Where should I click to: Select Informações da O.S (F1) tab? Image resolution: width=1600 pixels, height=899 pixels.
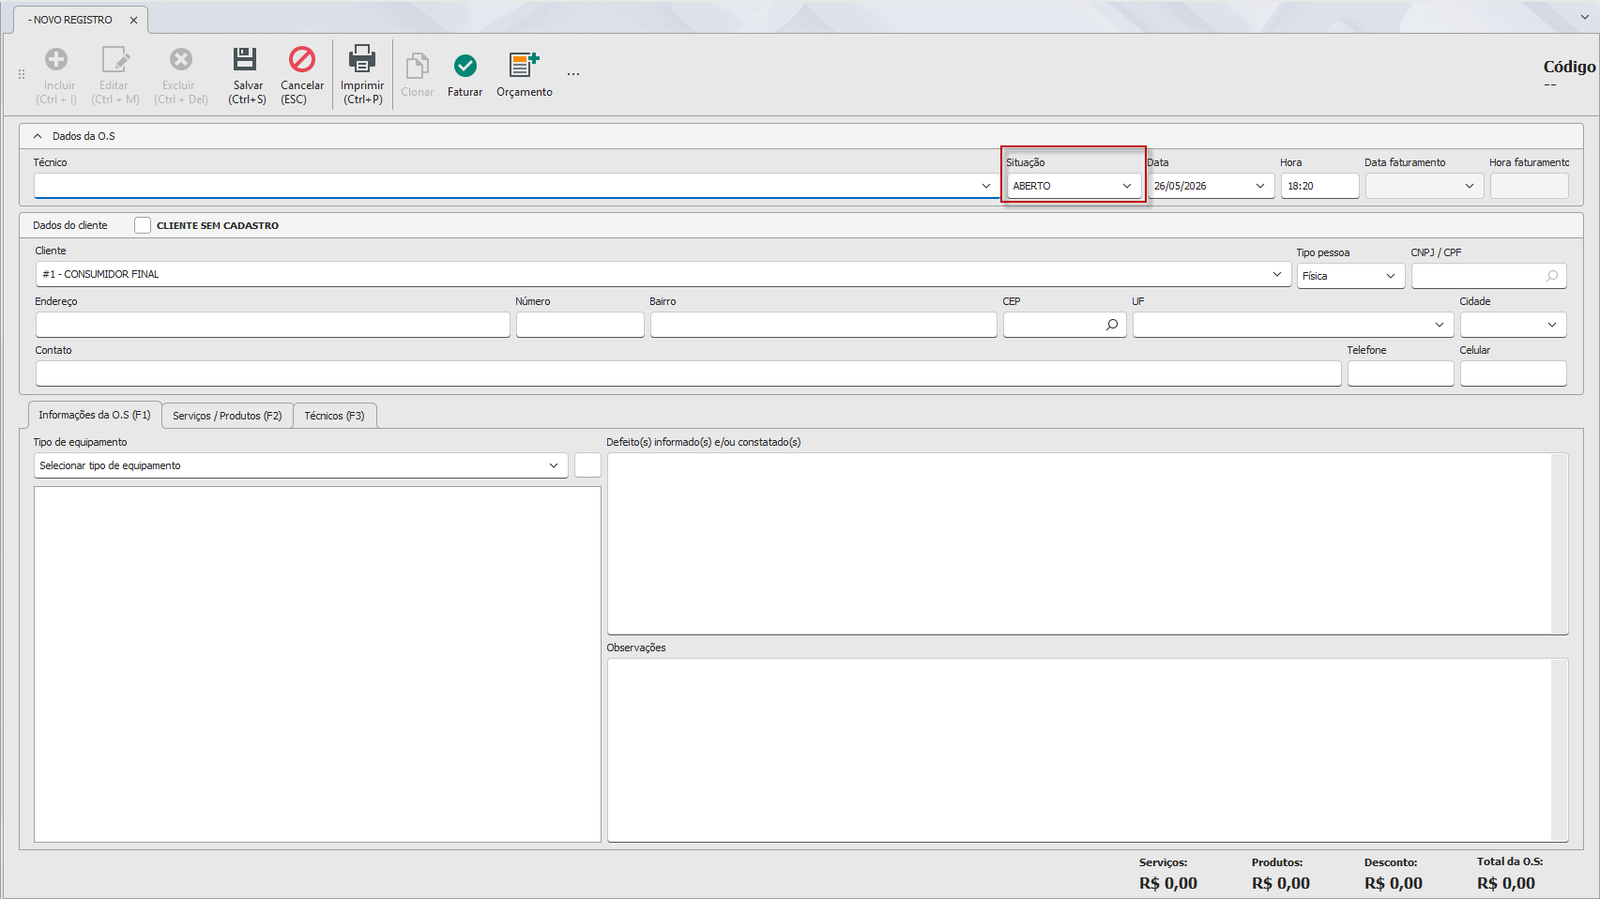[94, 415]
